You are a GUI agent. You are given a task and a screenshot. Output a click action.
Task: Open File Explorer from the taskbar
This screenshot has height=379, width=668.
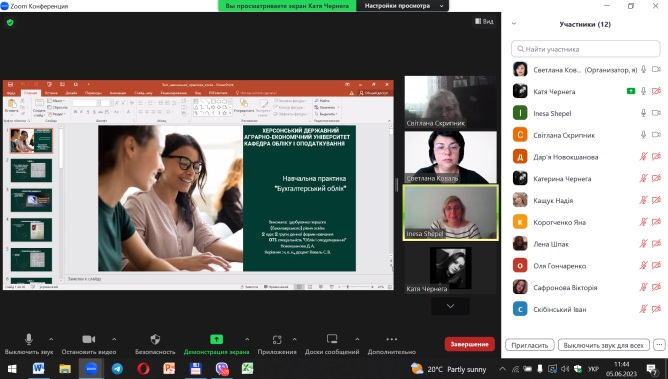click(x=65, y=368)
